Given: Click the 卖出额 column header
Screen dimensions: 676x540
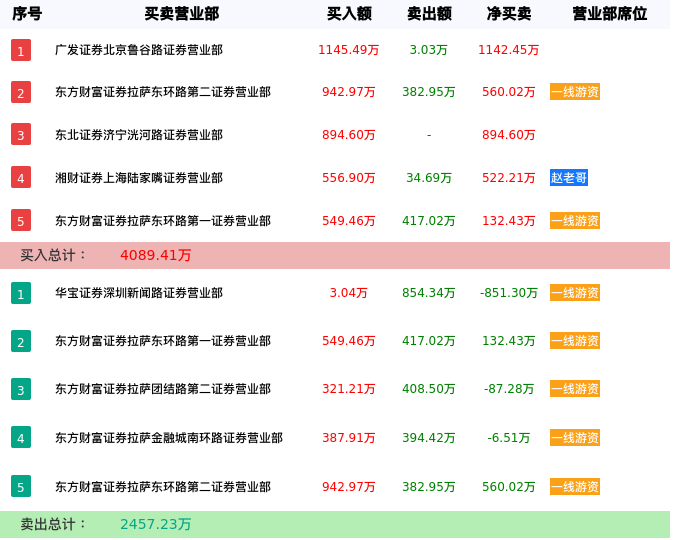Looking at the screenshot, I should click(429, 14).
